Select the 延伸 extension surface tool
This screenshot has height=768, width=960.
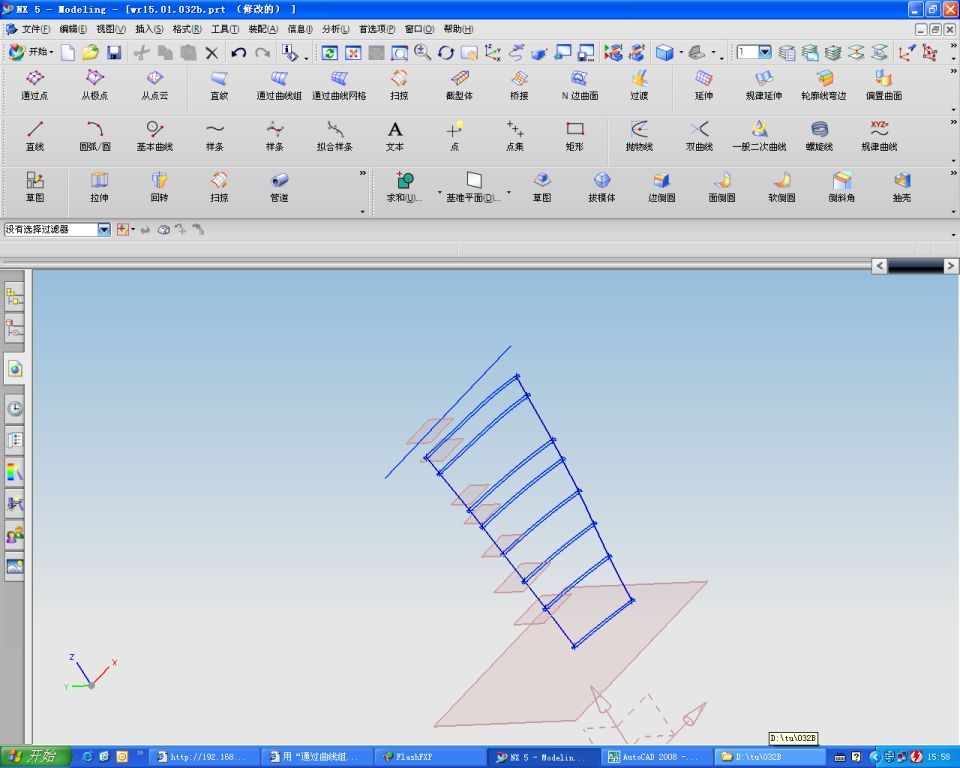point(704,86)
